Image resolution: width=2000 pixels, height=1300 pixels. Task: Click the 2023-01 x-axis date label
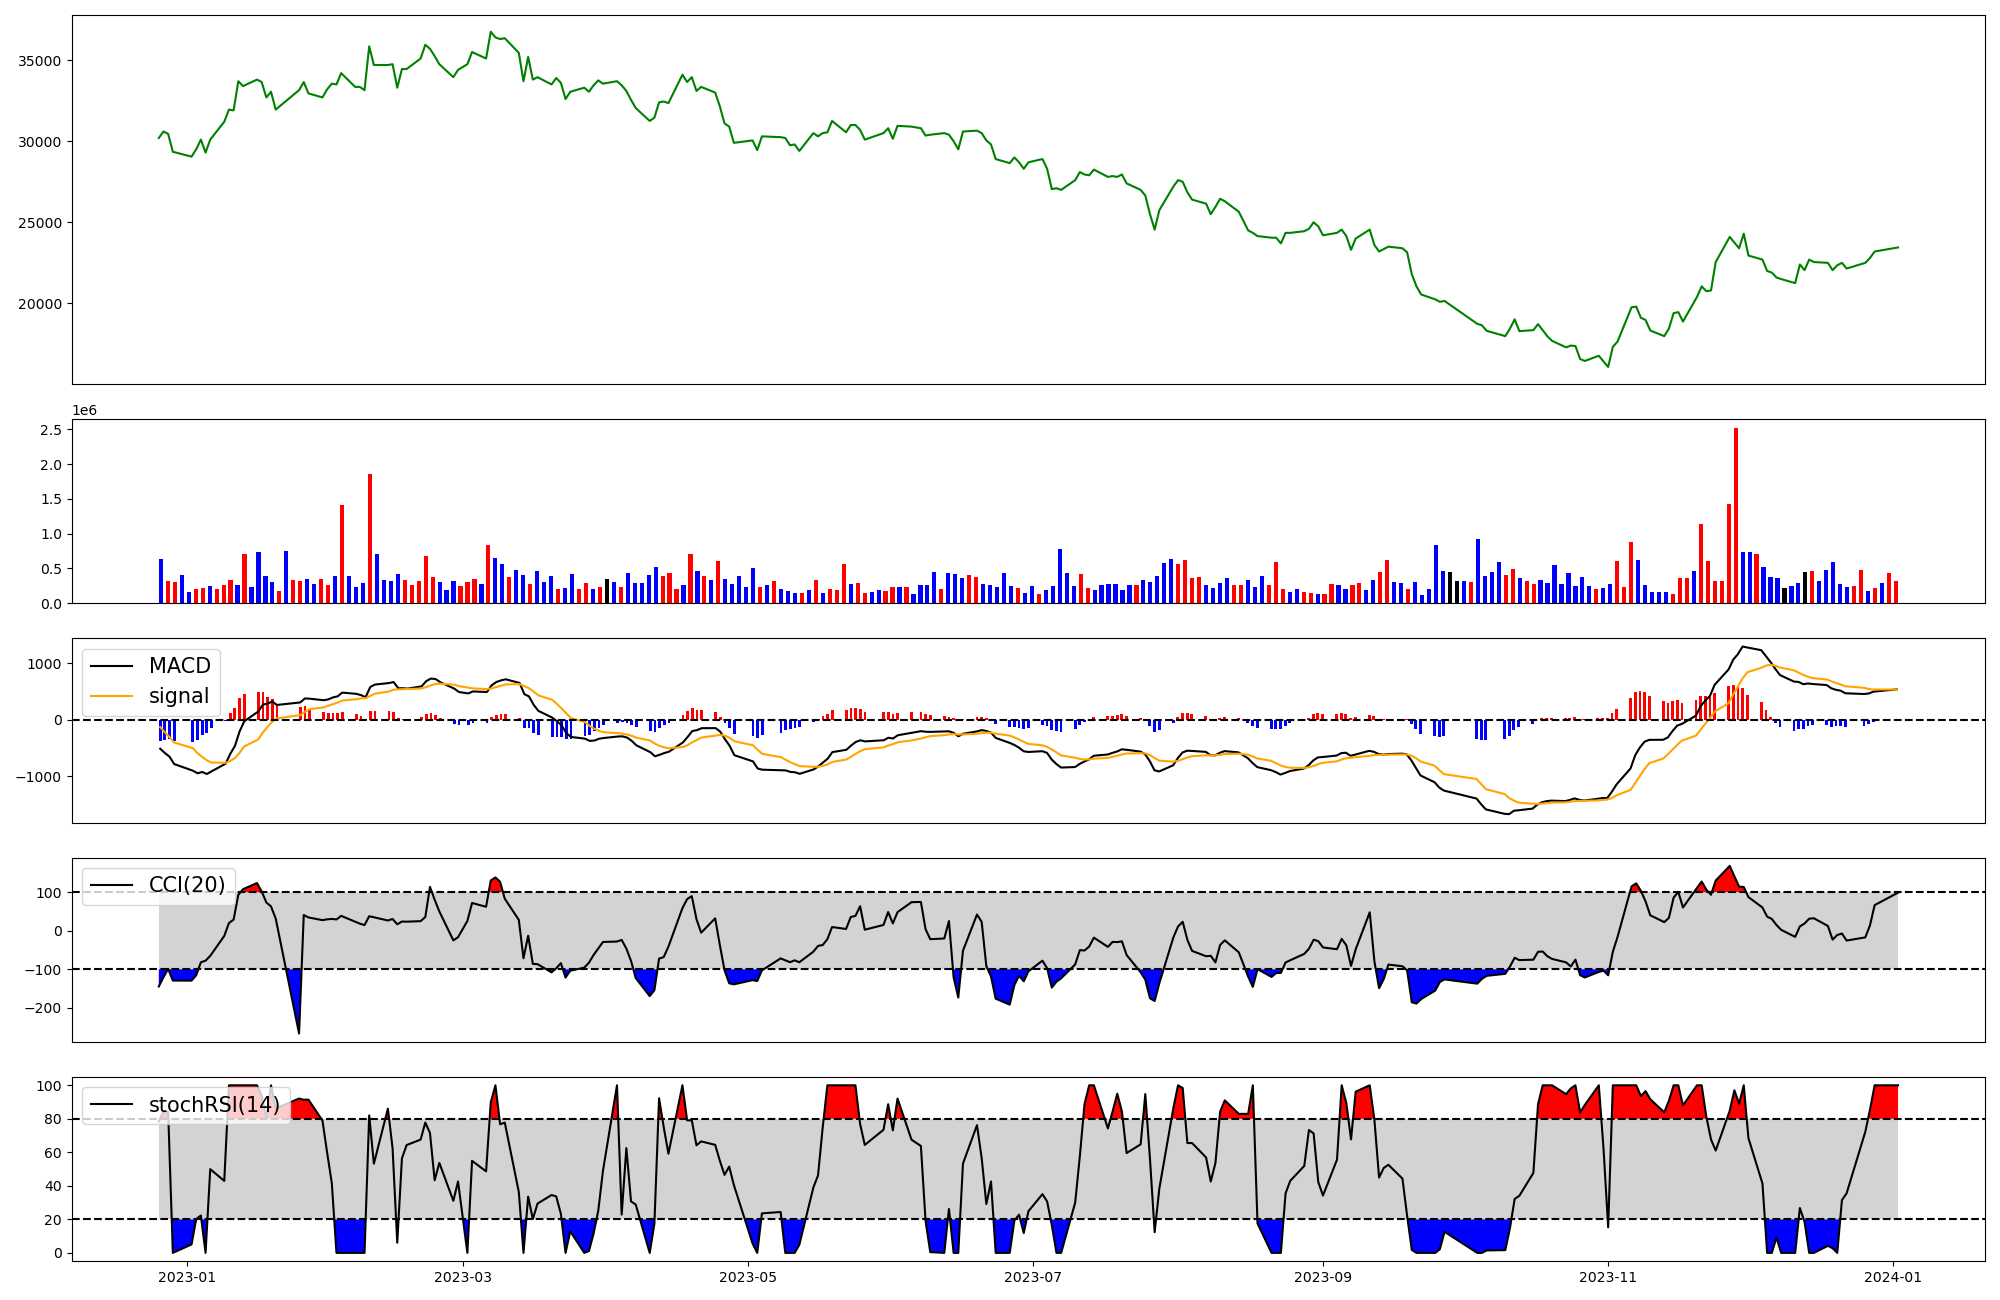[x=187, y=1277]
